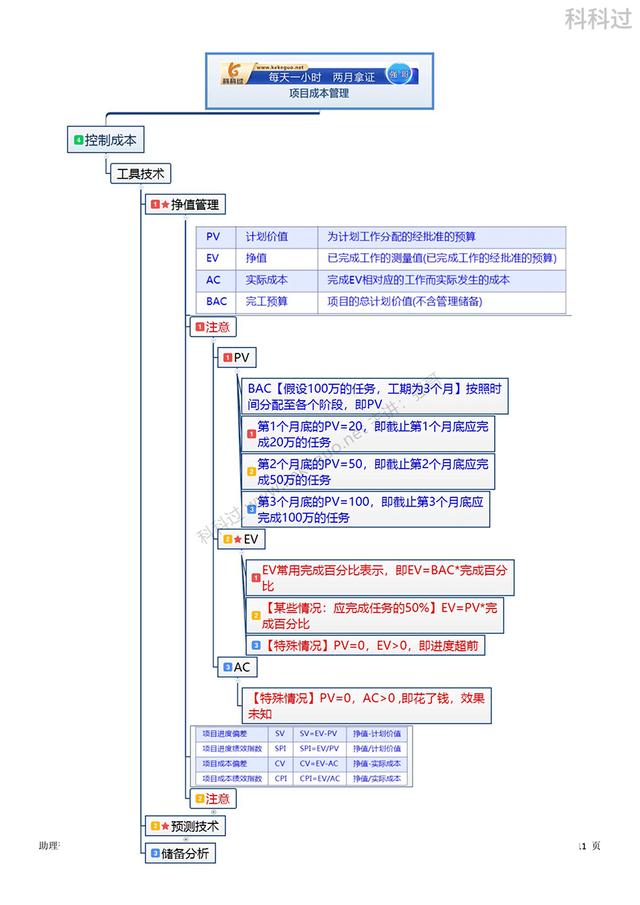640x905 pixels.
Task: Click priority 2 icon beside 【某些情况】 node
Action: click(x=256, y=615)
